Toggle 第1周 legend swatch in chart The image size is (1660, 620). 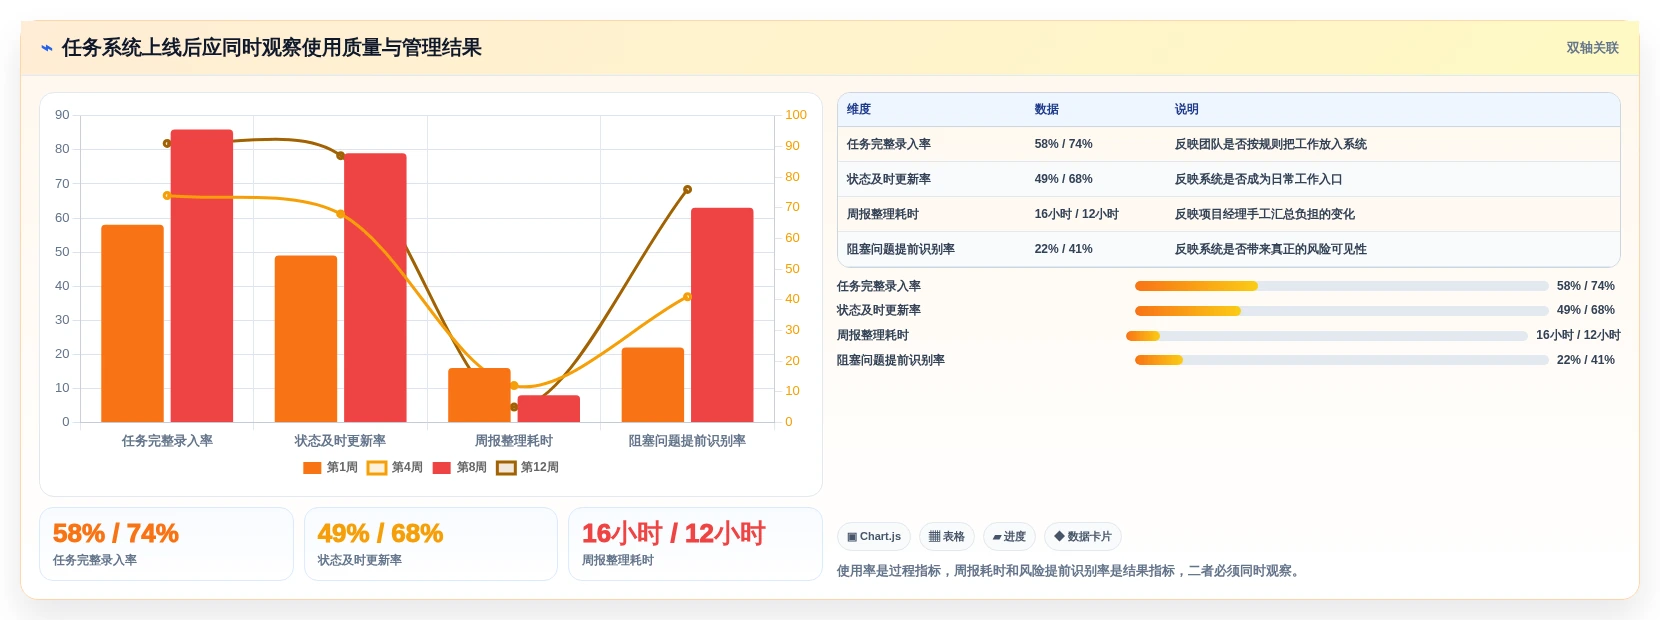click(312, 468)
